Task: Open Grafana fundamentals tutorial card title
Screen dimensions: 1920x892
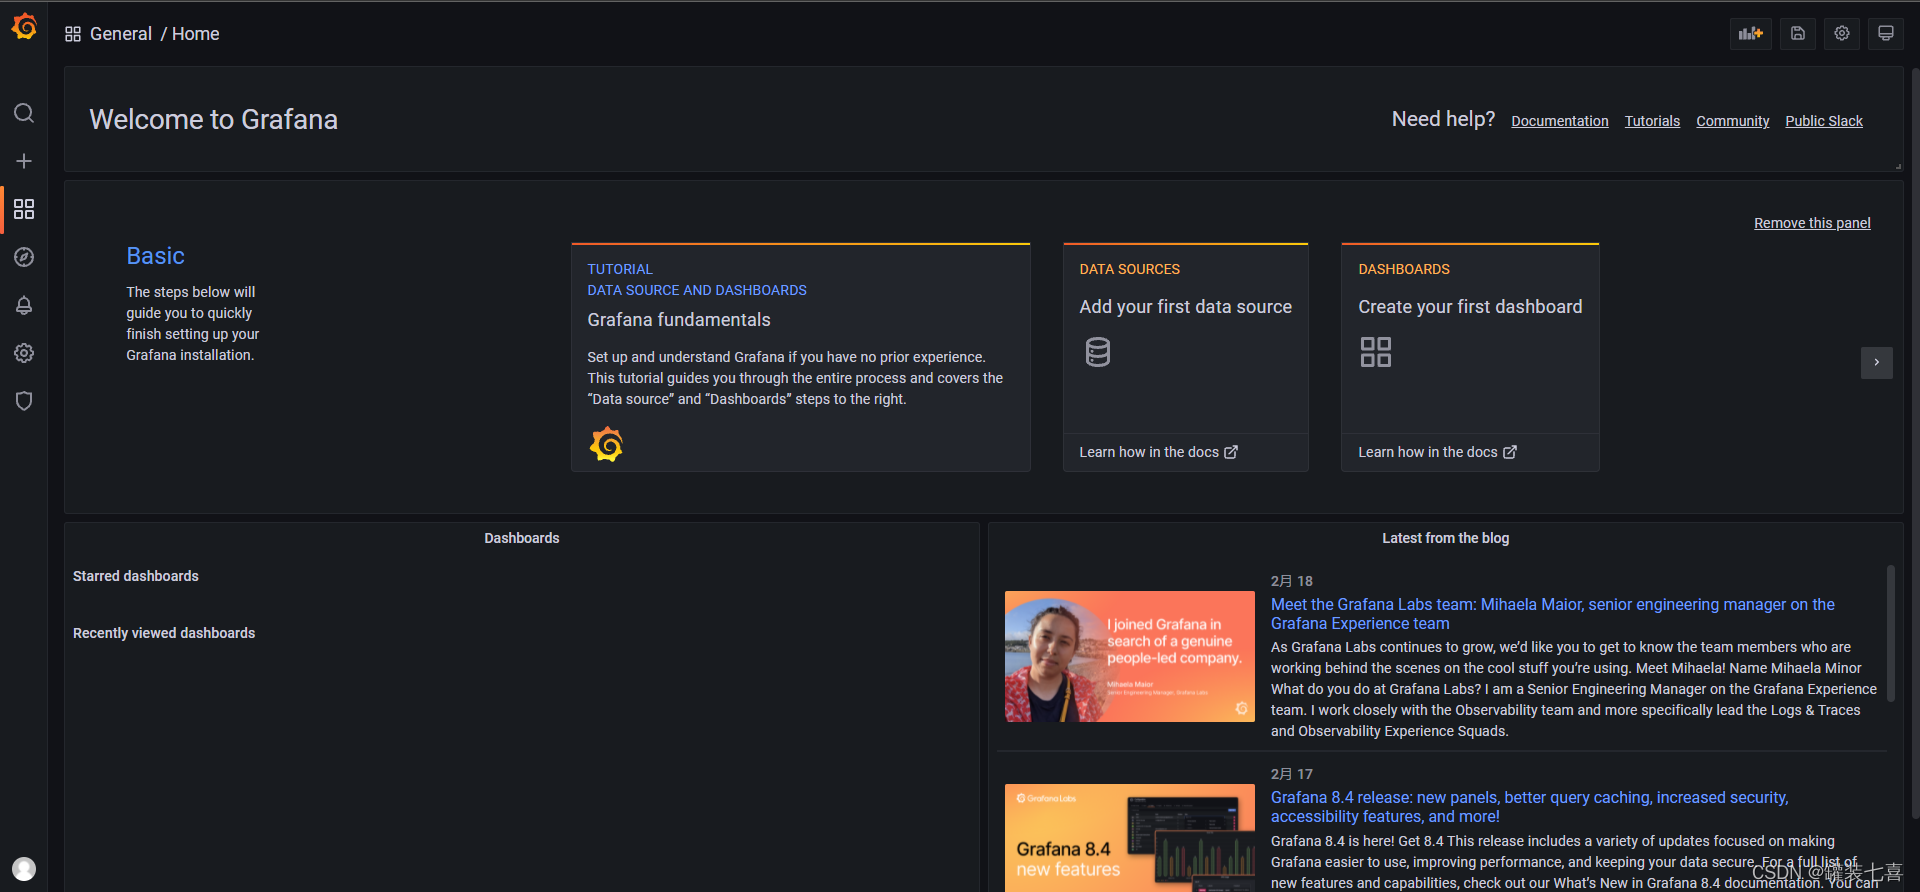Action: coord(679,320)
